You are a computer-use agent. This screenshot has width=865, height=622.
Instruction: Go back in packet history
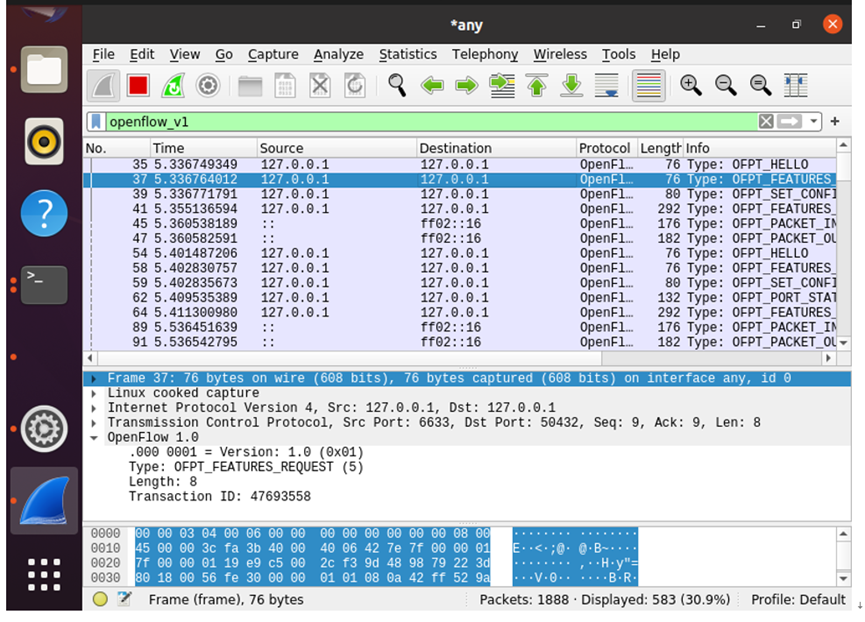tap(432, 85)
